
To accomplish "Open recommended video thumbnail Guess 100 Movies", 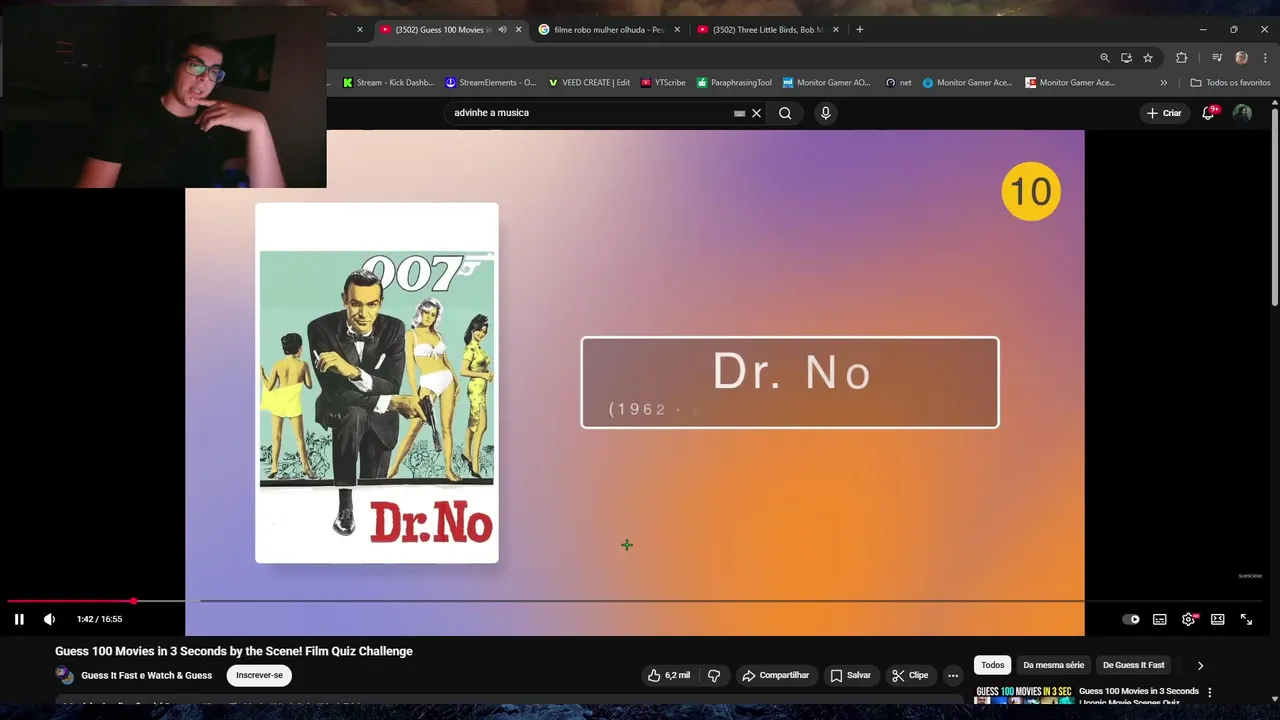I will click(x=1024, y=695).
